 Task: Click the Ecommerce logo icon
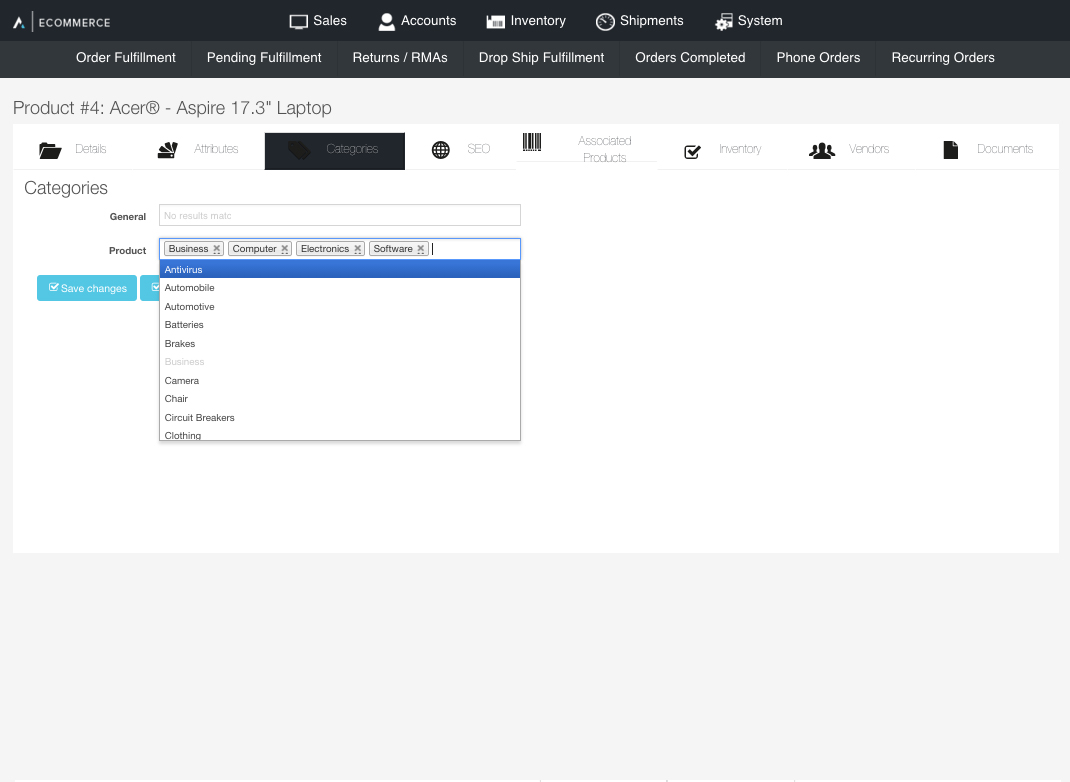(19, 23)
